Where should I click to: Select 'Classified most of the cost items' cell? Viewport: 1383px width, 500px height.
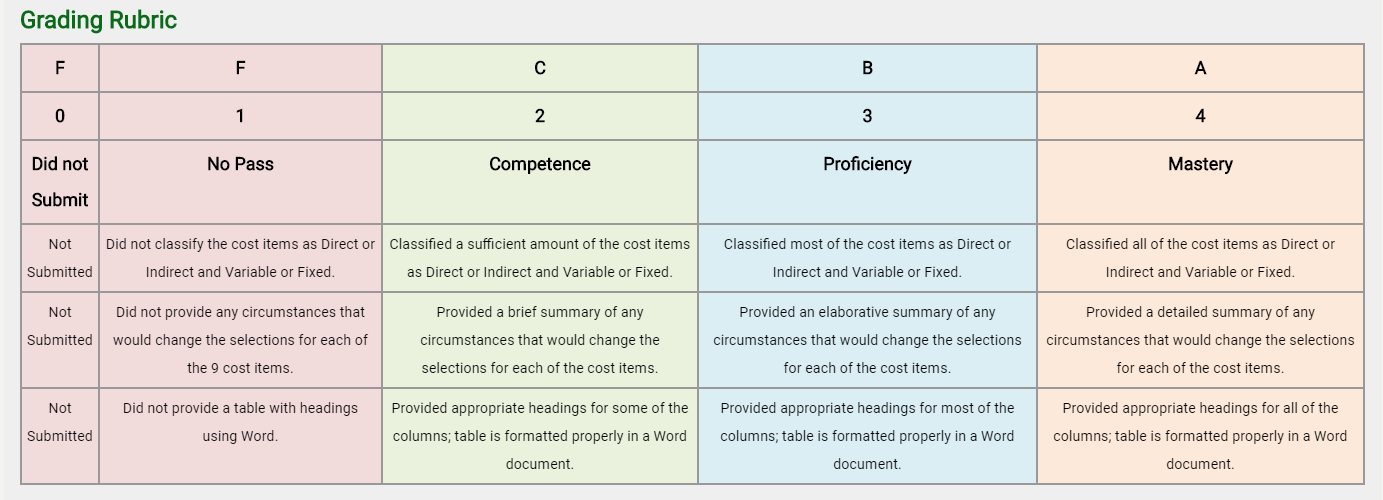(x=867, y=258)
